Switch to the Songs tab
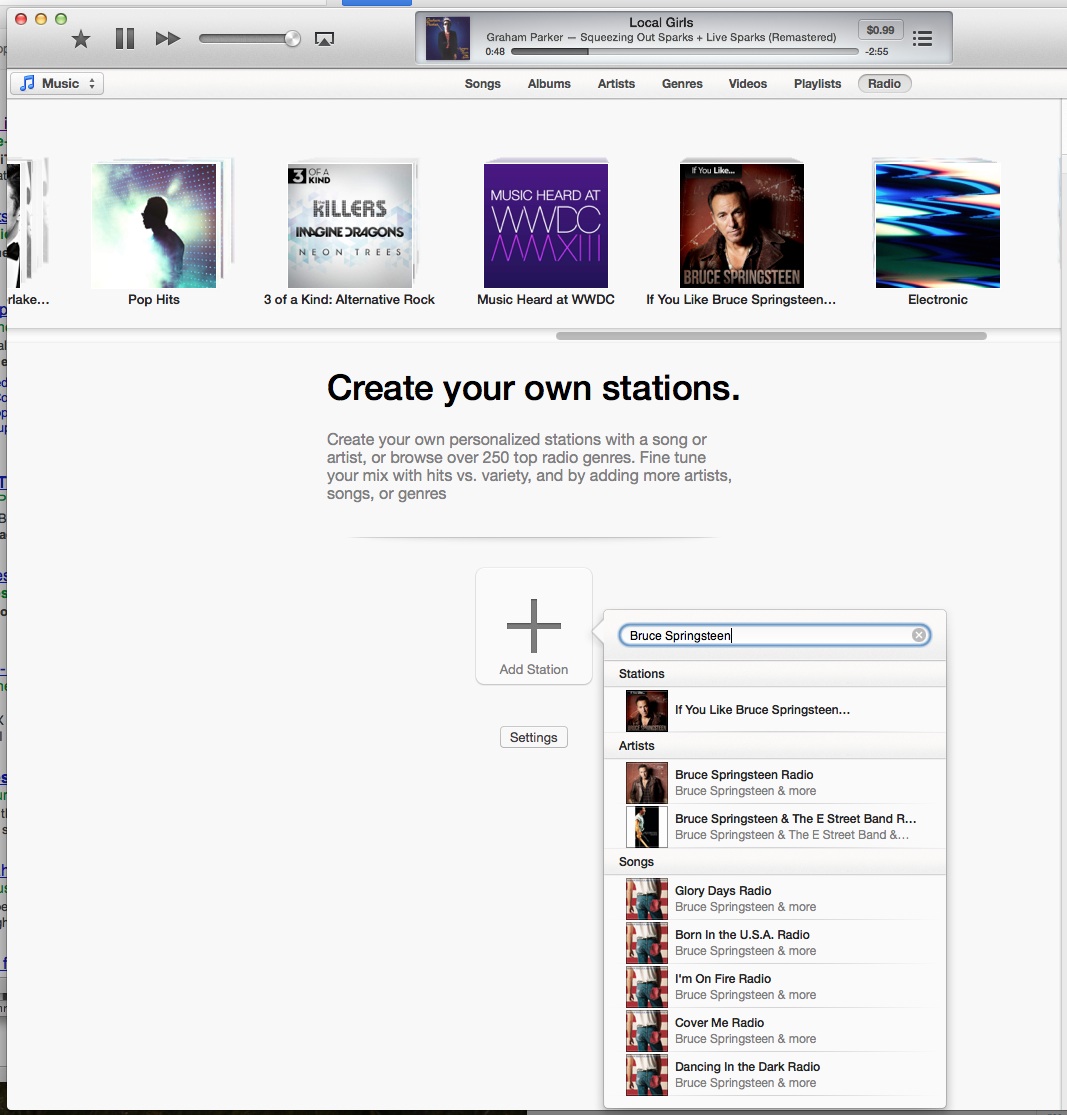1067x1115 pixels. point(482,84)
